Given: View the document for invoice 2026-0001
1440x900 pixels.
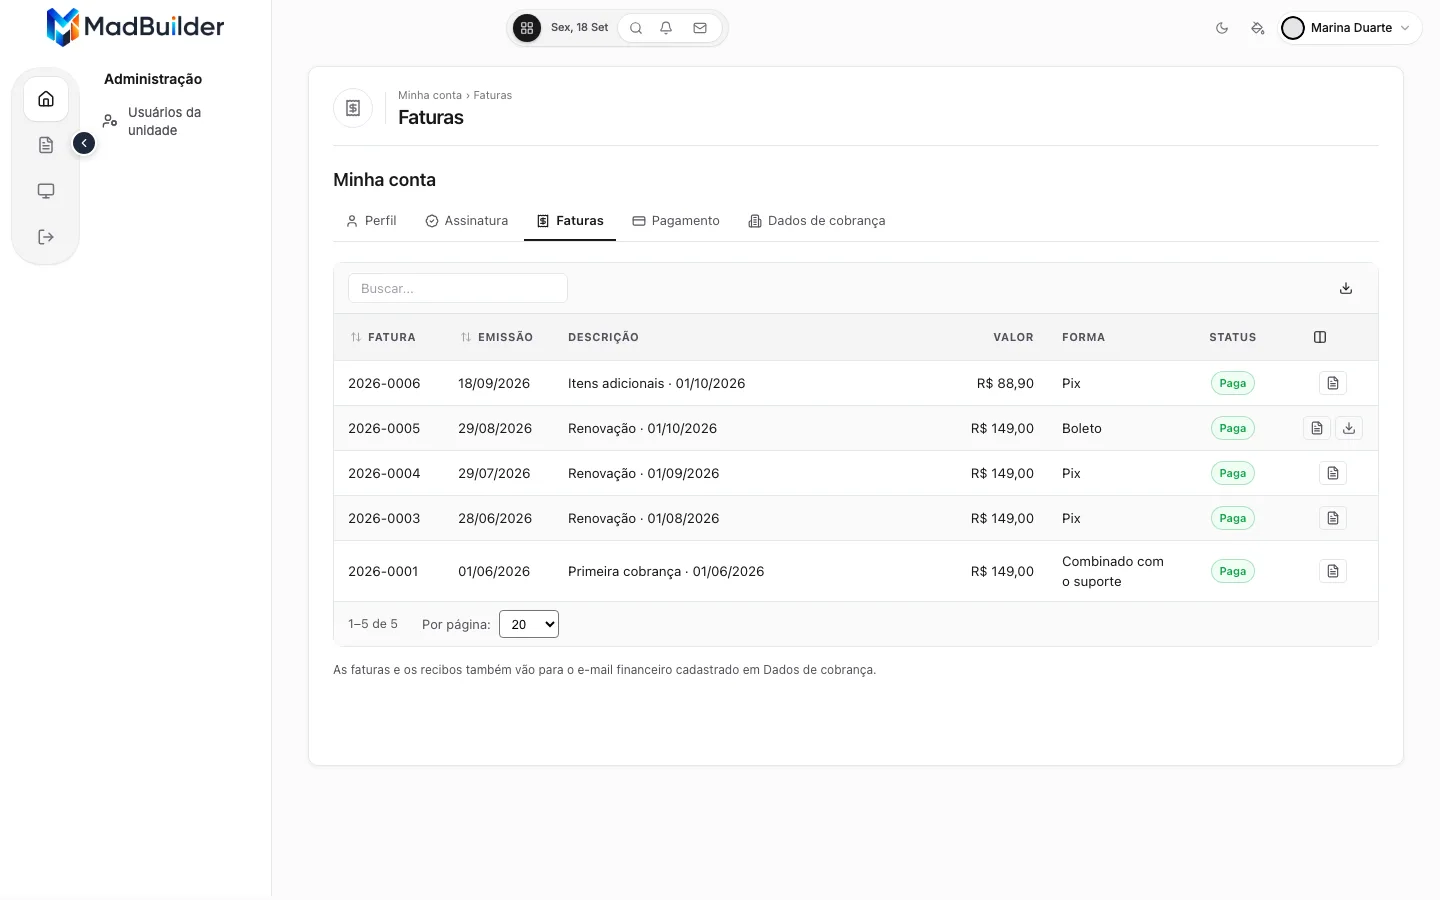Looking at the screenshot, I should (1333, 571).
